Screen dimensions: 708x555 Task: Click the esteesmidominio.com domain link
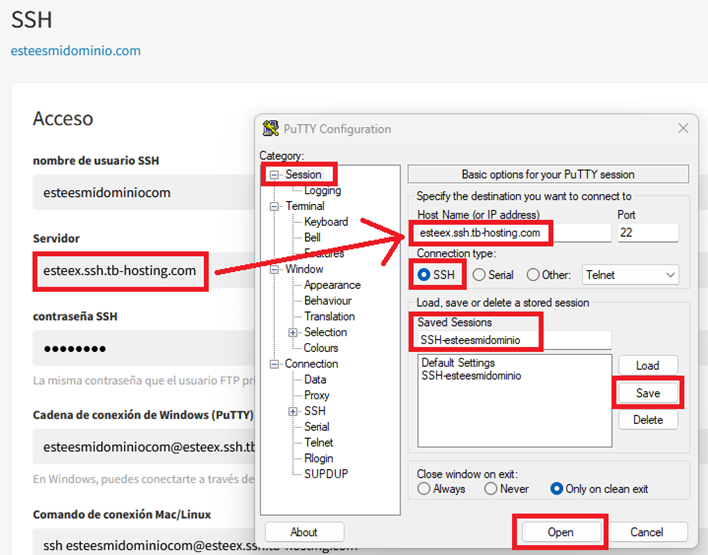[x=76, y=50]
